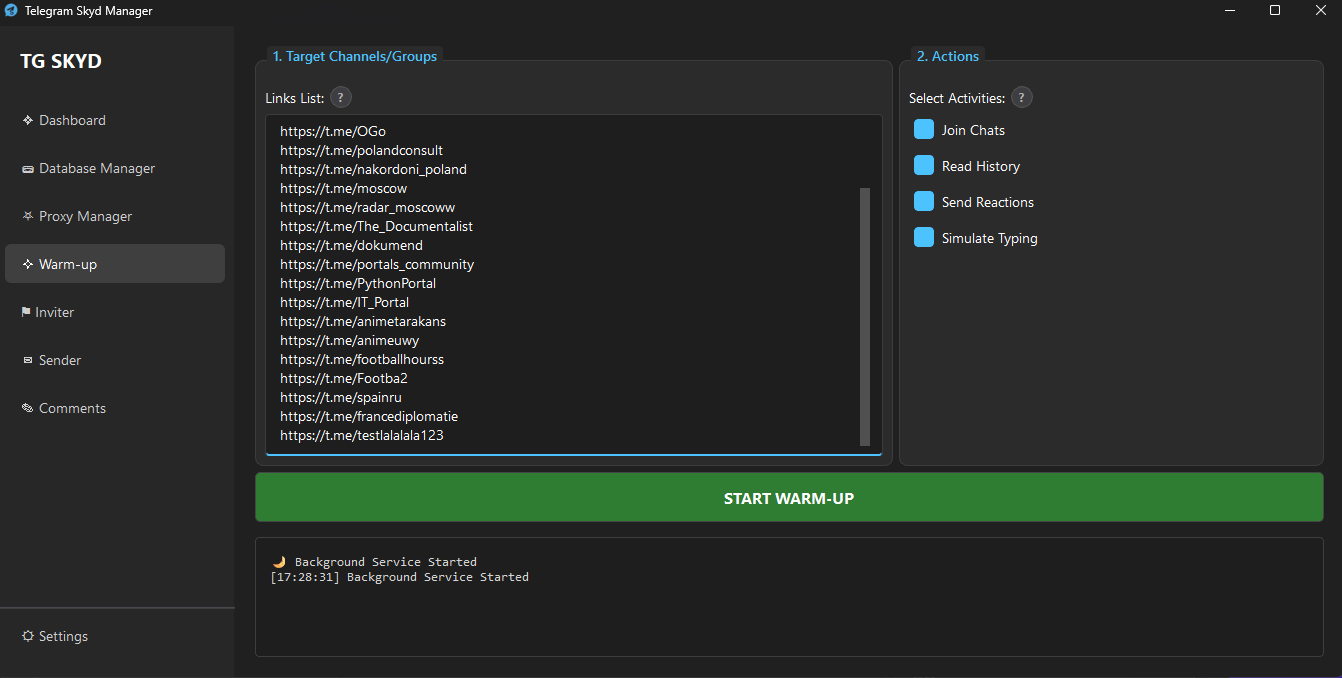Click the Sender envelope icon
The image size is (1342, 678).
pos(28,360)
